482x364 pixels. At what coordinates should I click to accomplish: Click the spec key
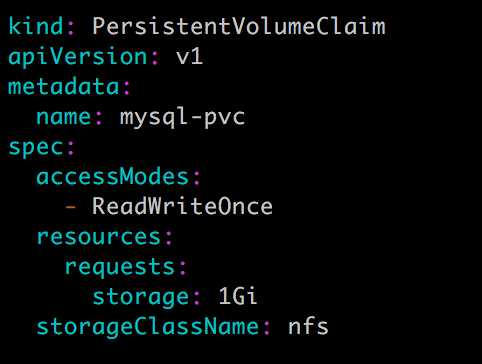pyautogui.click(x=36, y=148)
